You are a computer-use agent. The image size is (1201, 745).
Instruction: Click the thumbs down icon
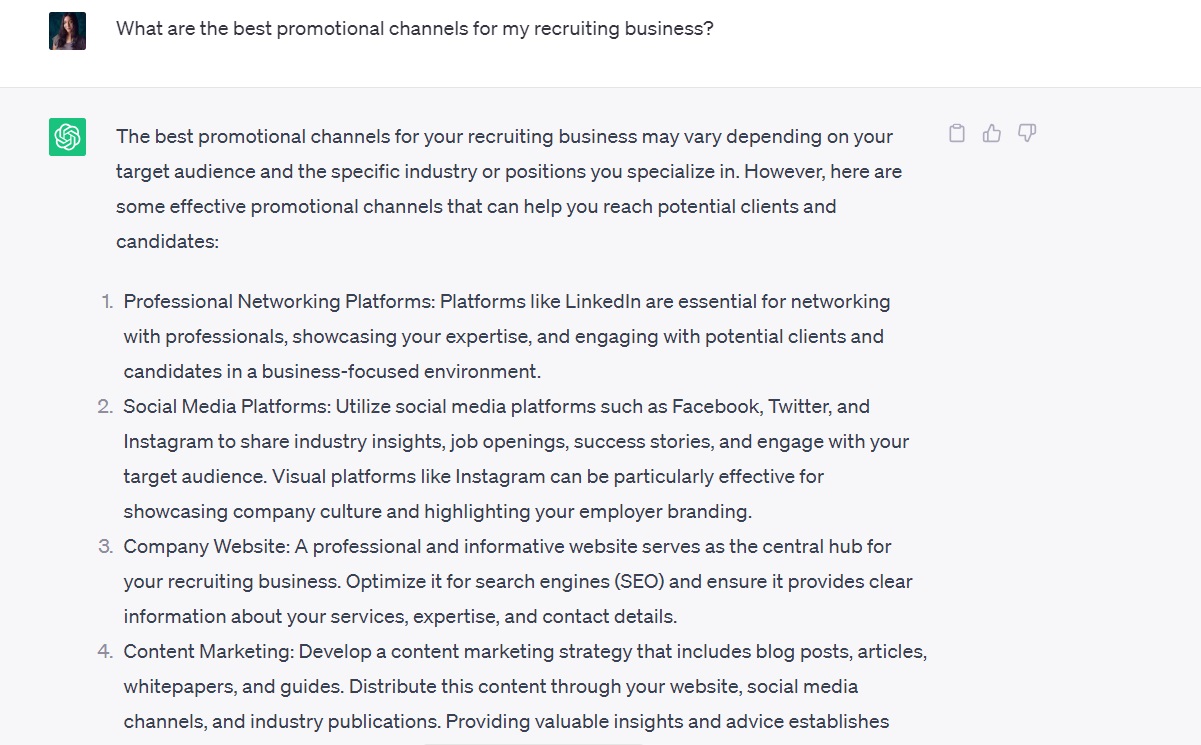tap(1027, 133)
